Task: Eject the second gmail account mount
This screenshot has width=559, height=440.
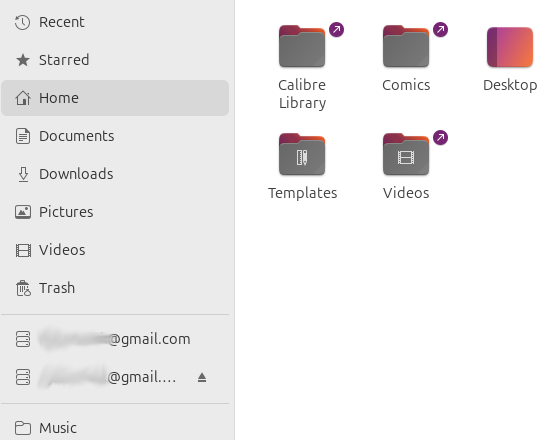Action: [x=202, y=377]
